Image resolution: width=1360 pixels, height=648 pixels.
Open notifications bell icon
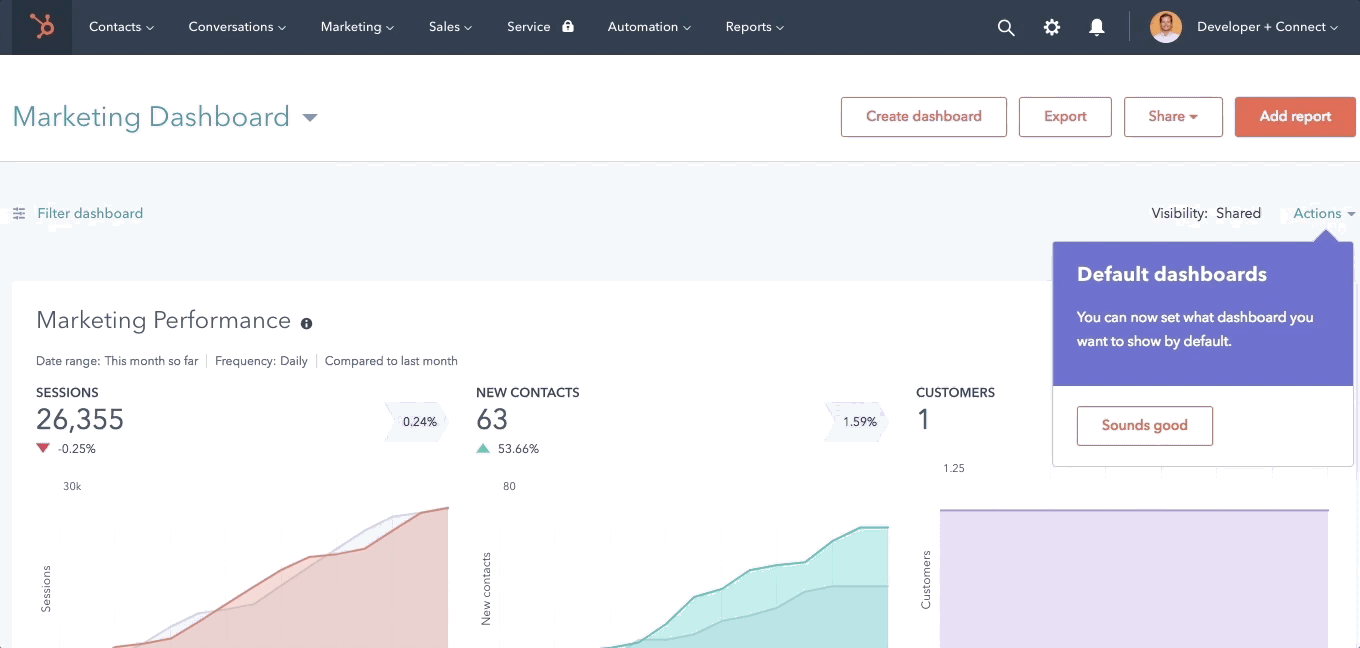coord(1097,28)
